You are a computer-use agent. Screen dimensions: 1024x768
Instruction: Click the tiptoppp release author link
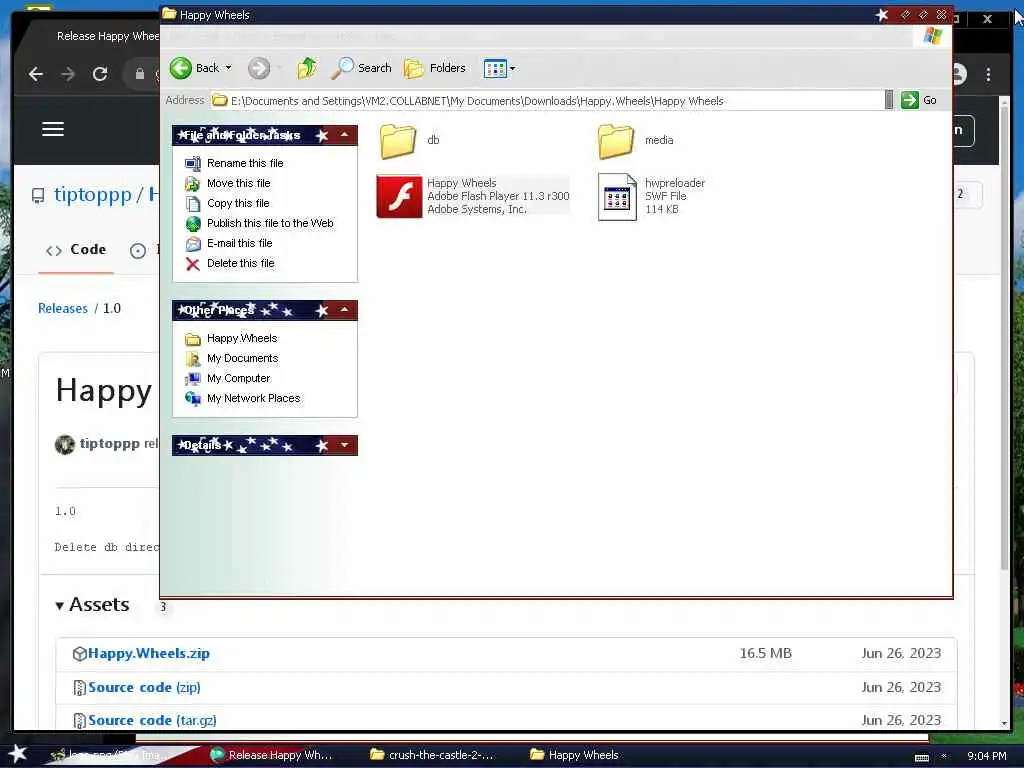[x=110, y=443]
